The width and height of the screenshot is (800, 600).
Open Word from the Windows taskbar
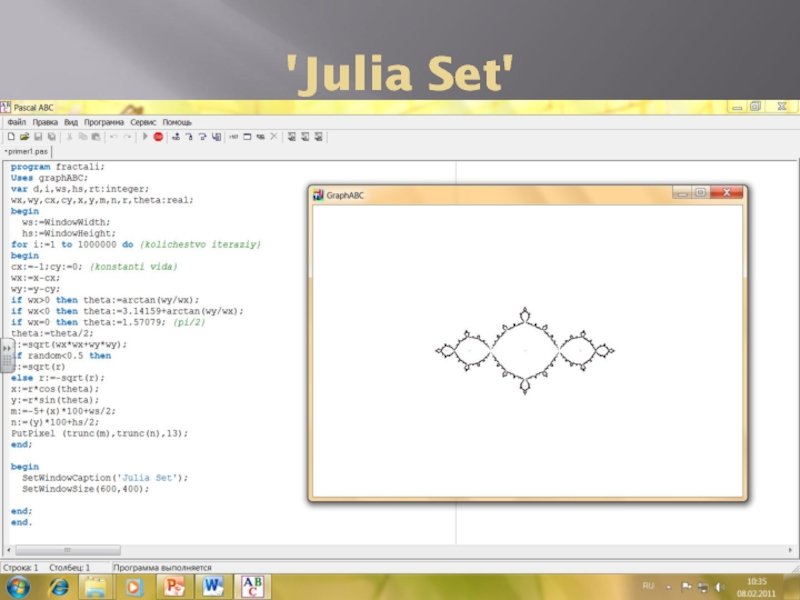(x=214, y=585)
